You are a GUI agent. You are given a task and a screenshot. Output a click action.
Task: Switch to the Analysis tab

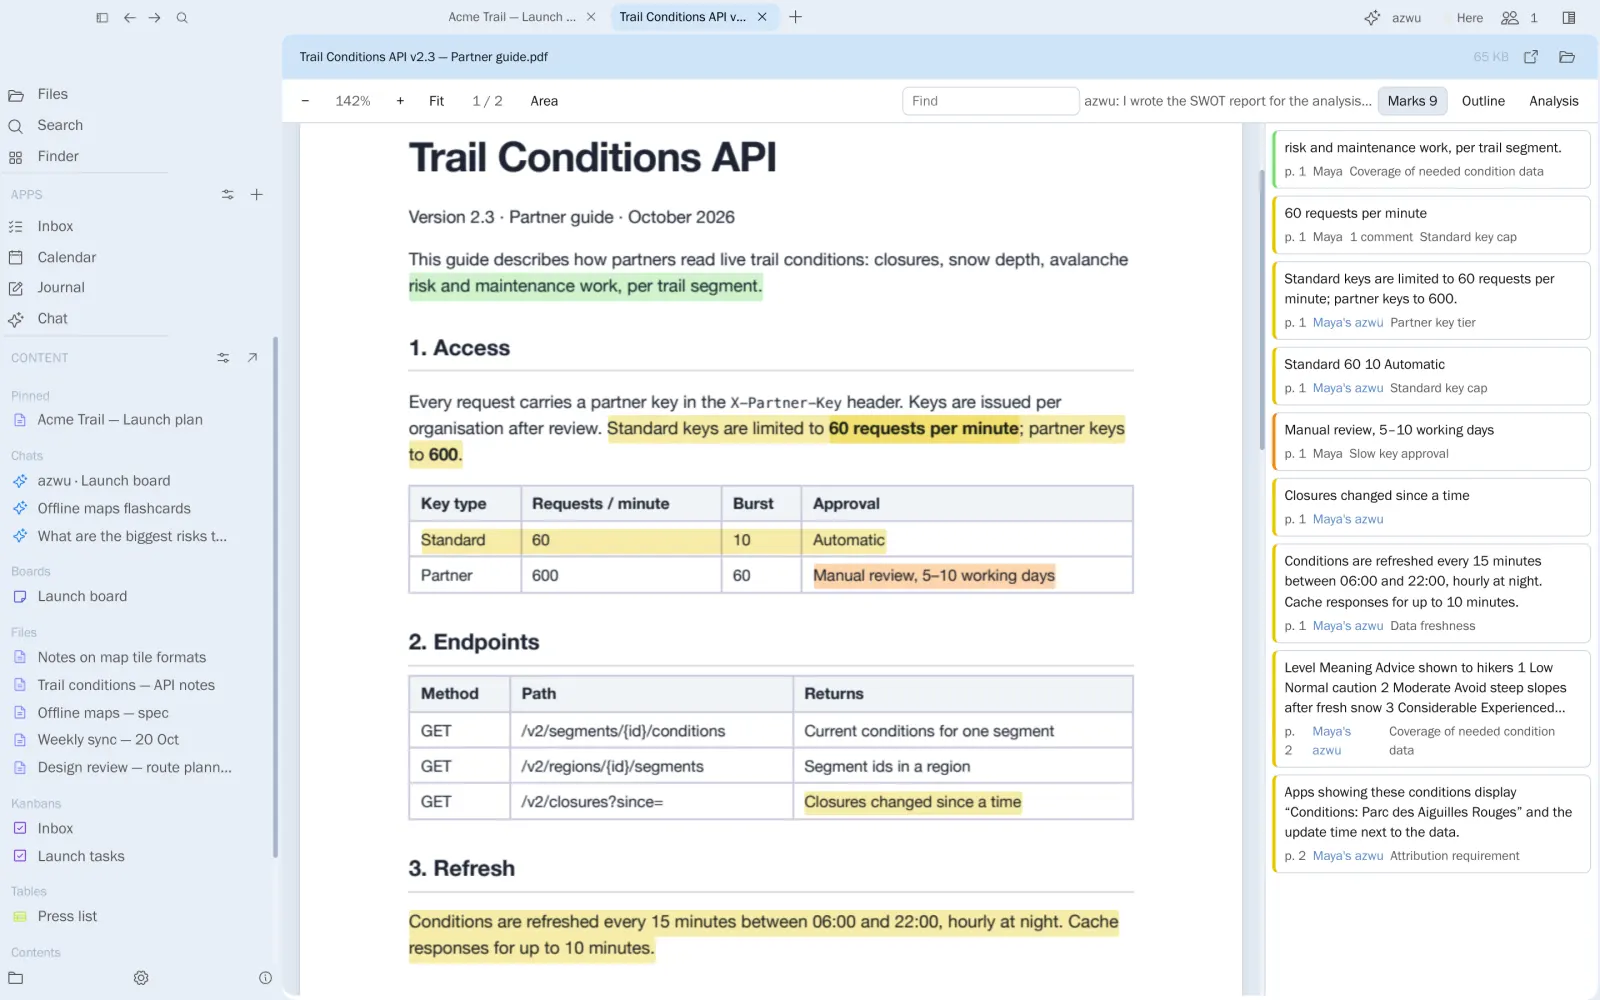1554,101
